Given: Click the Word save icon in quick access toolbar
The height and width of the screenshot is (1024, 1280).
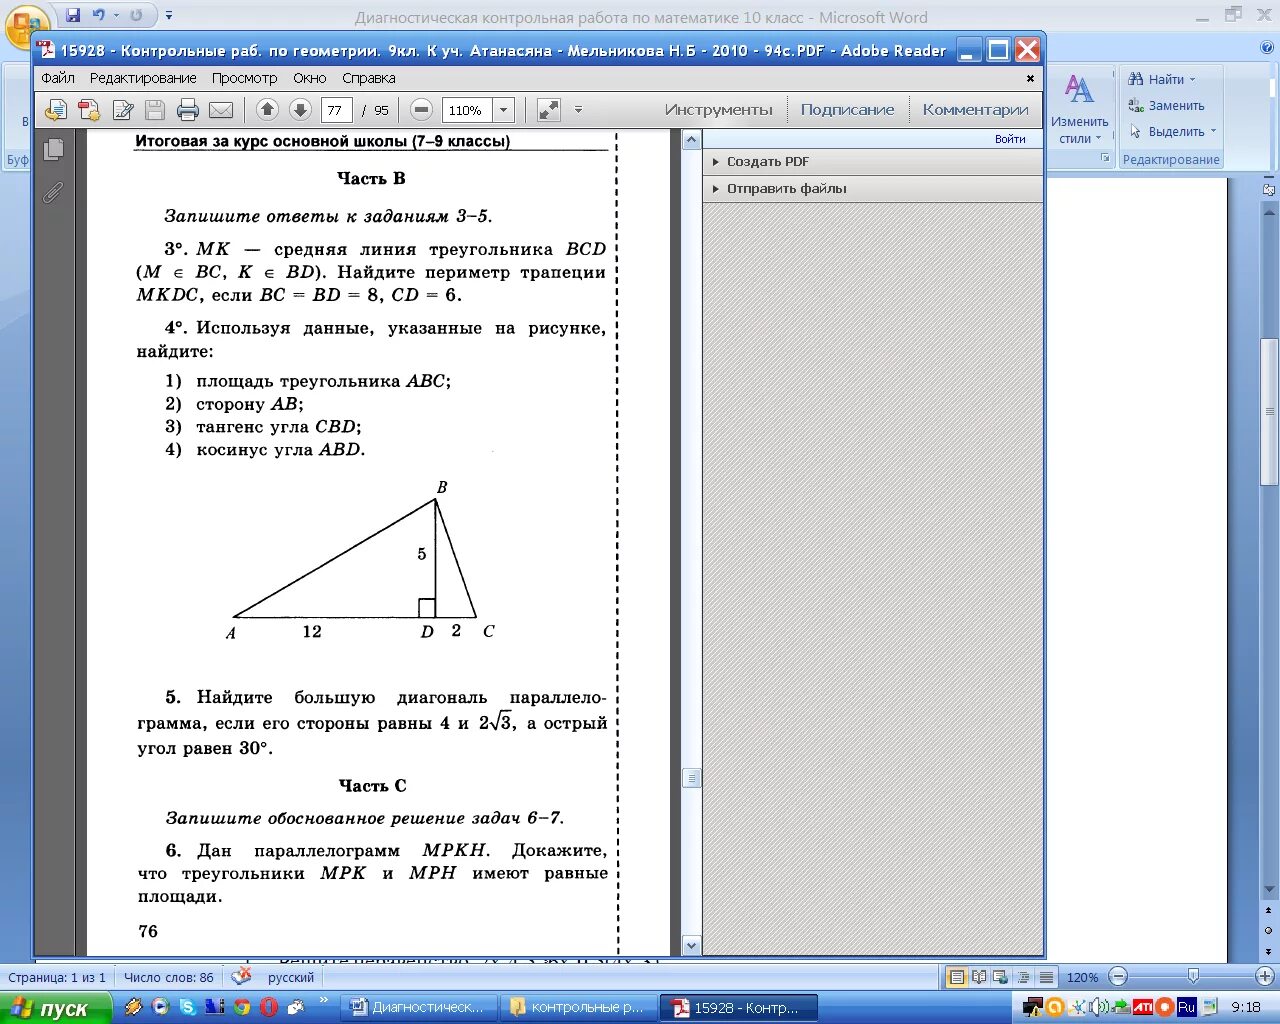Looking at the screenshot, I should pos(73,15).
